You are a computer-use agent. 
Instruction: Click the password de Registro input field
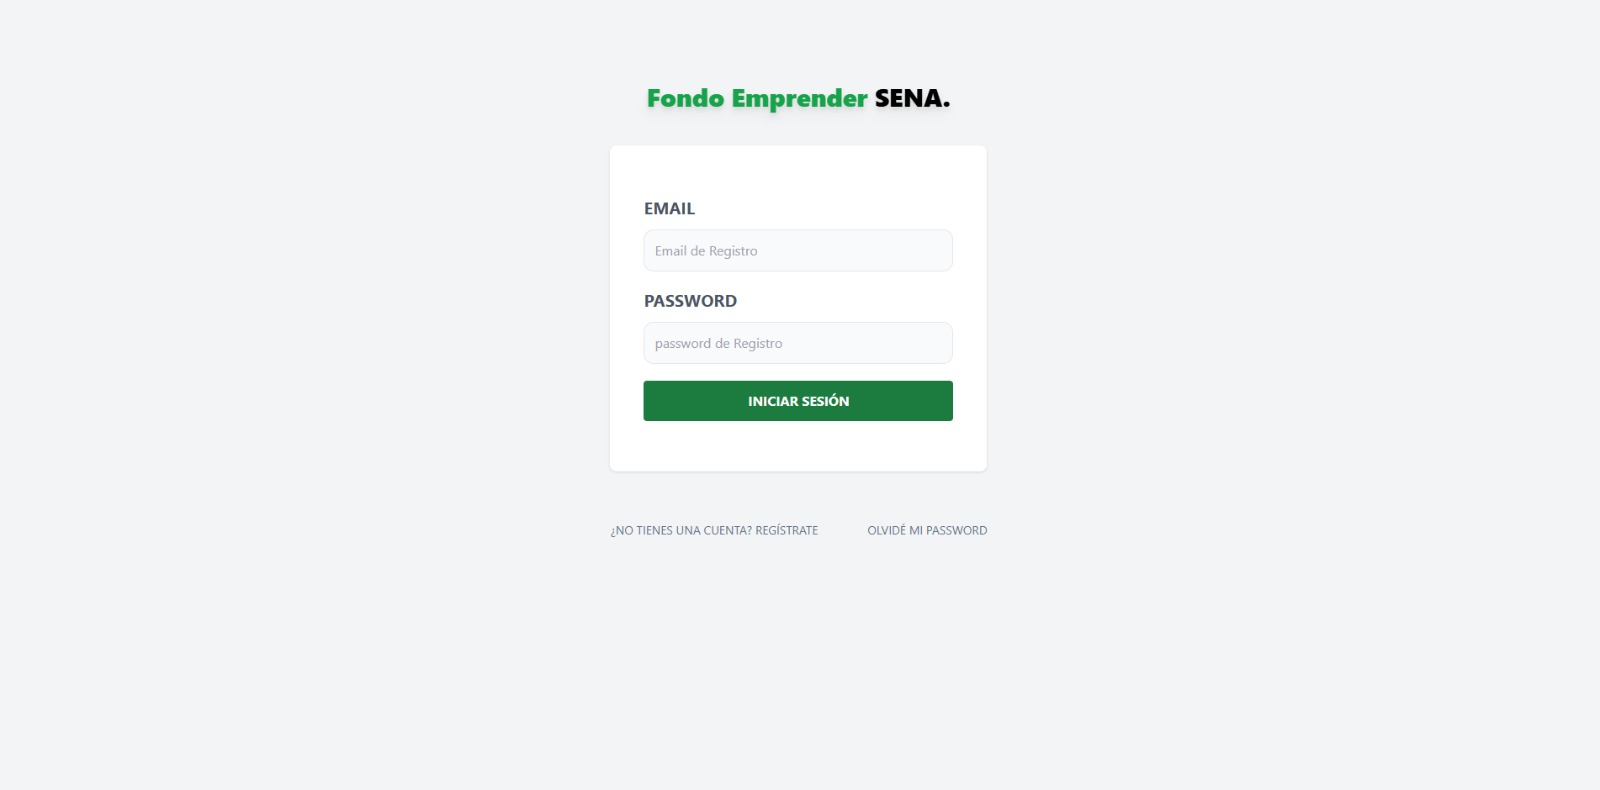(x=797, y=342)
